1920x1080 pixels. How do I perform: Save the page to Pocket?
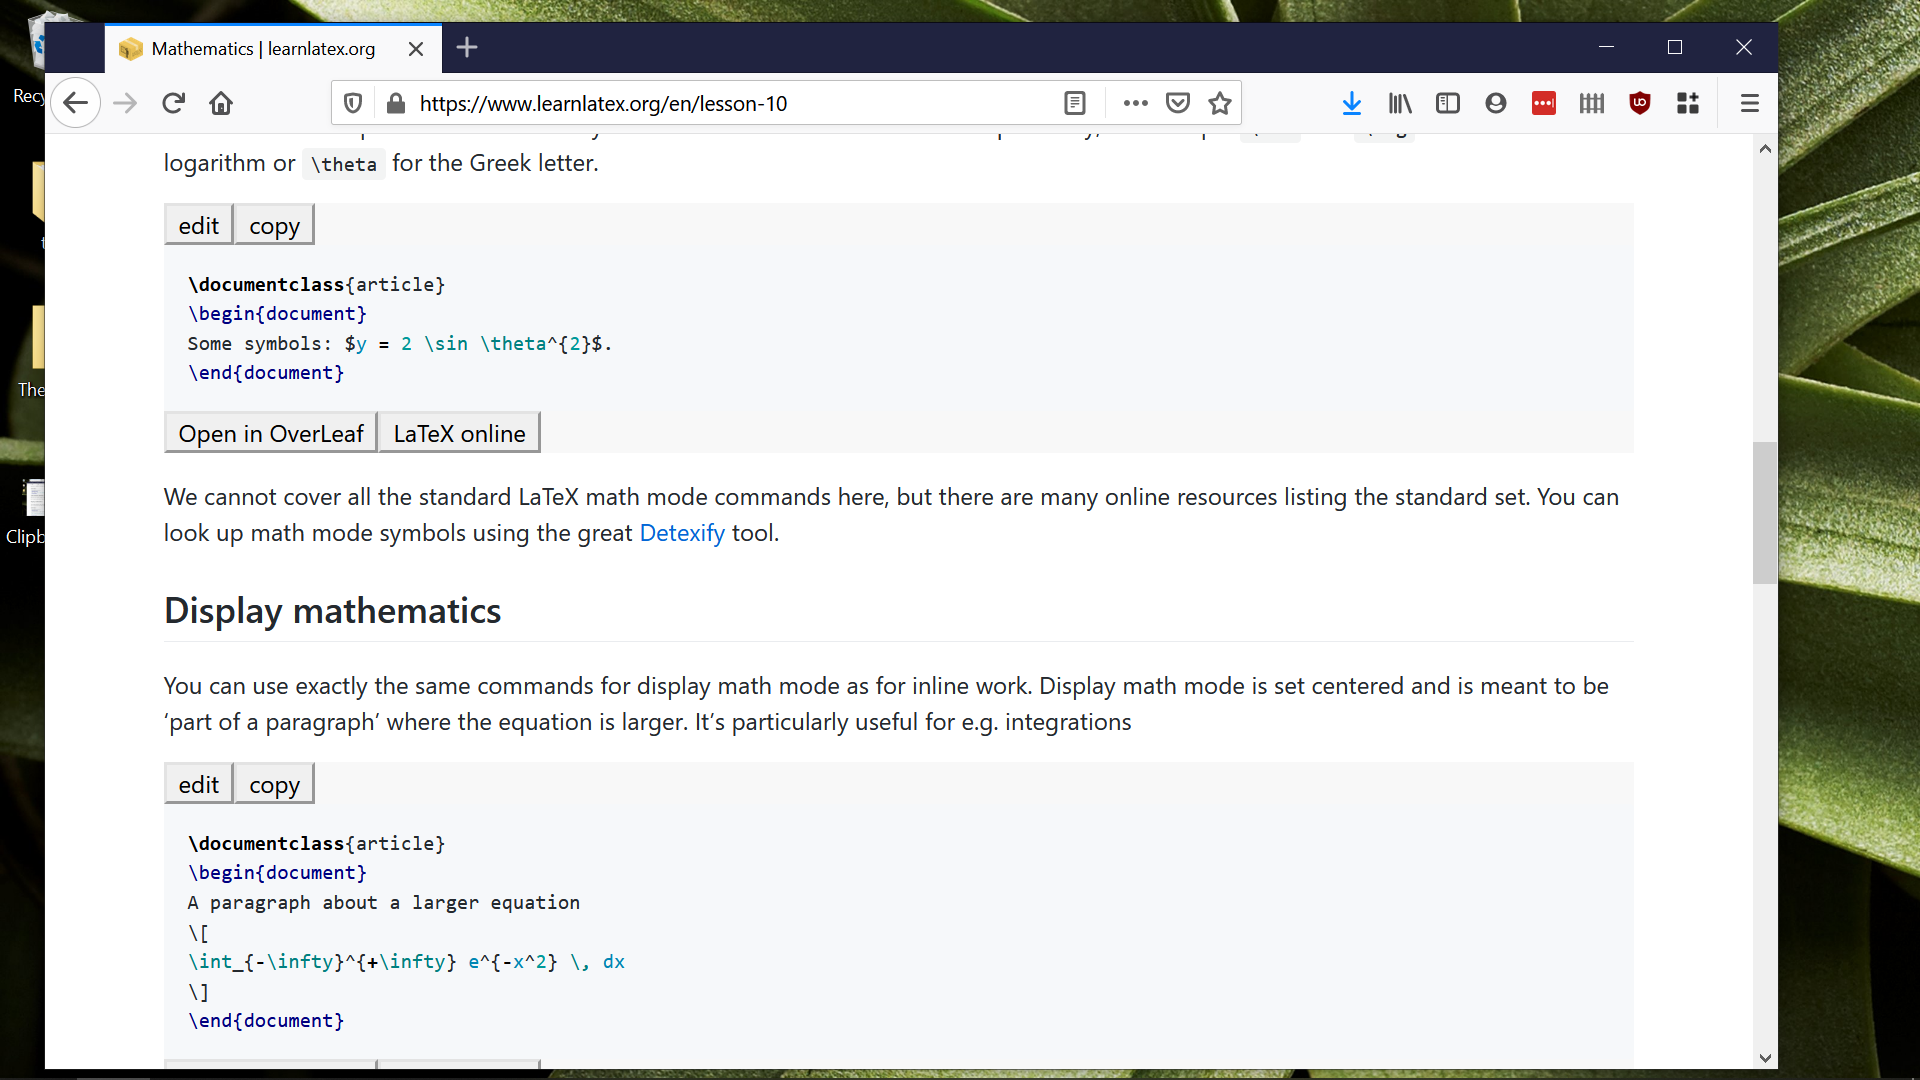1177,103
